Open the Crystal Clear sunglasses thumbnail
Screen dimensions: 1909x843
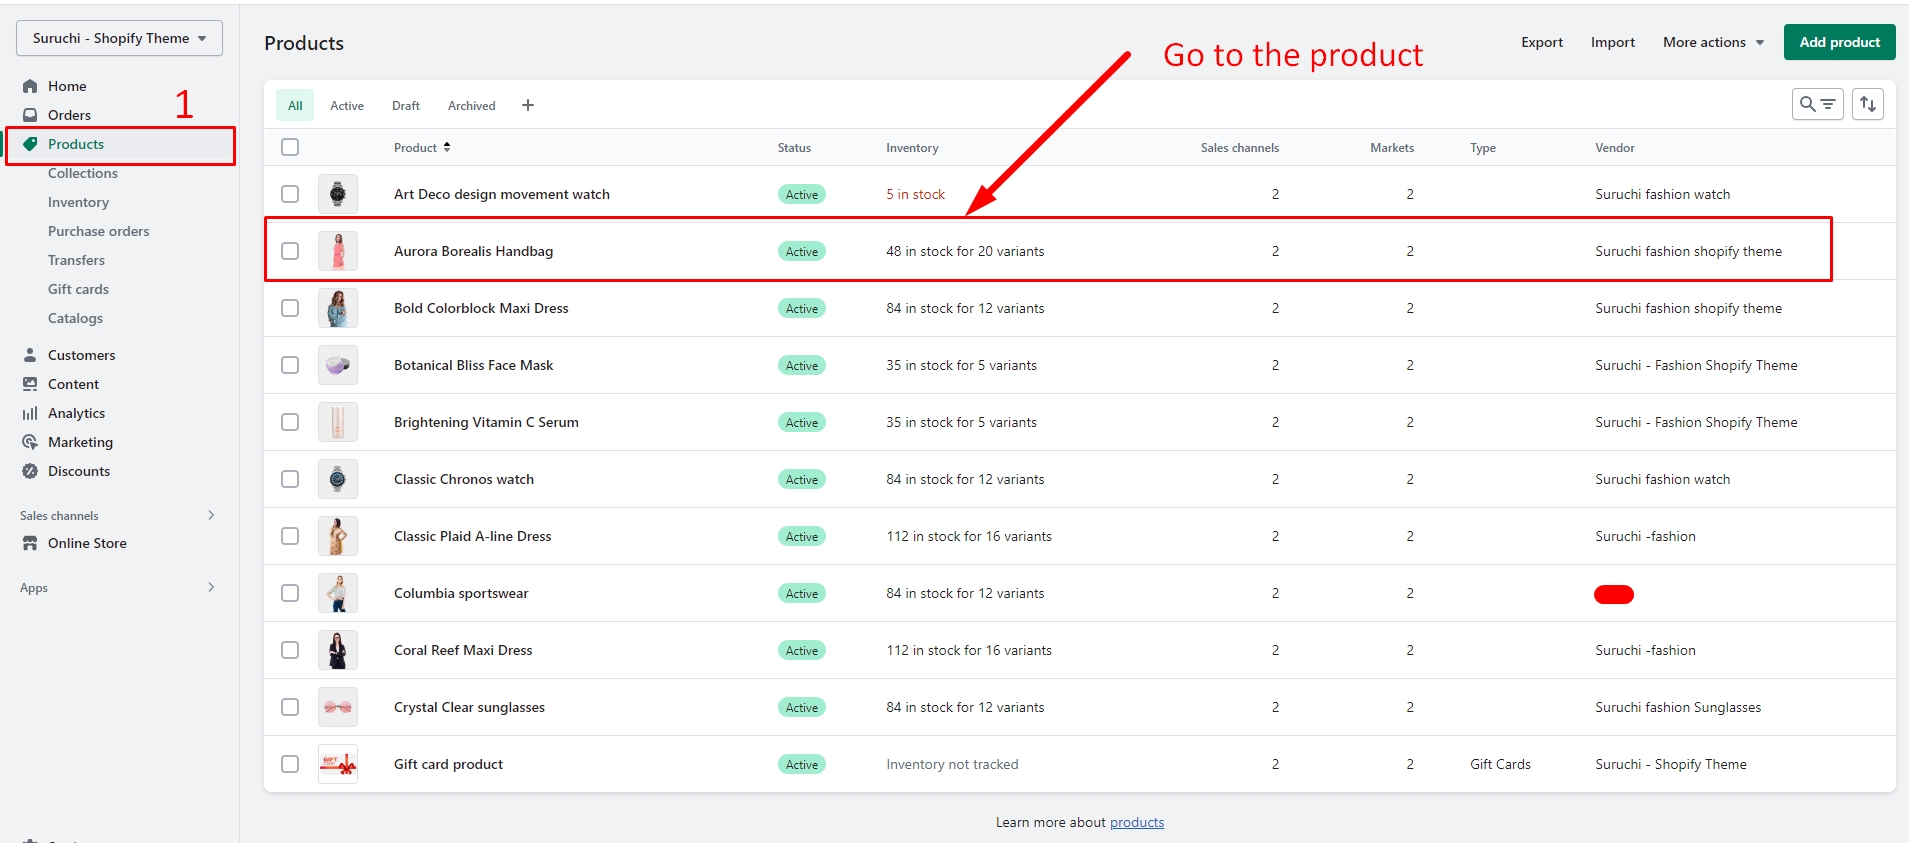pos(338,707)
